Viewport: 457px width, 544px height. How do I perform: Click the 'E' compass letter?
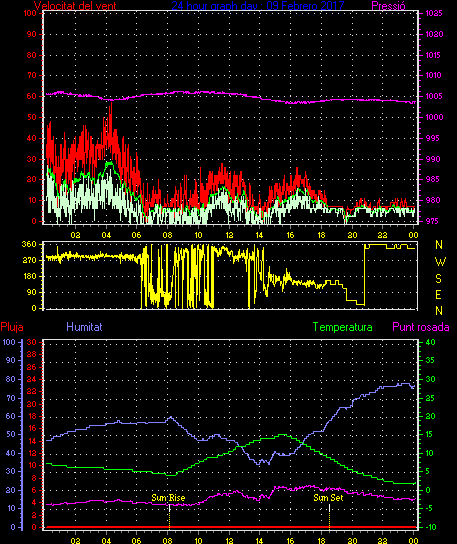[x=439, y=295]
